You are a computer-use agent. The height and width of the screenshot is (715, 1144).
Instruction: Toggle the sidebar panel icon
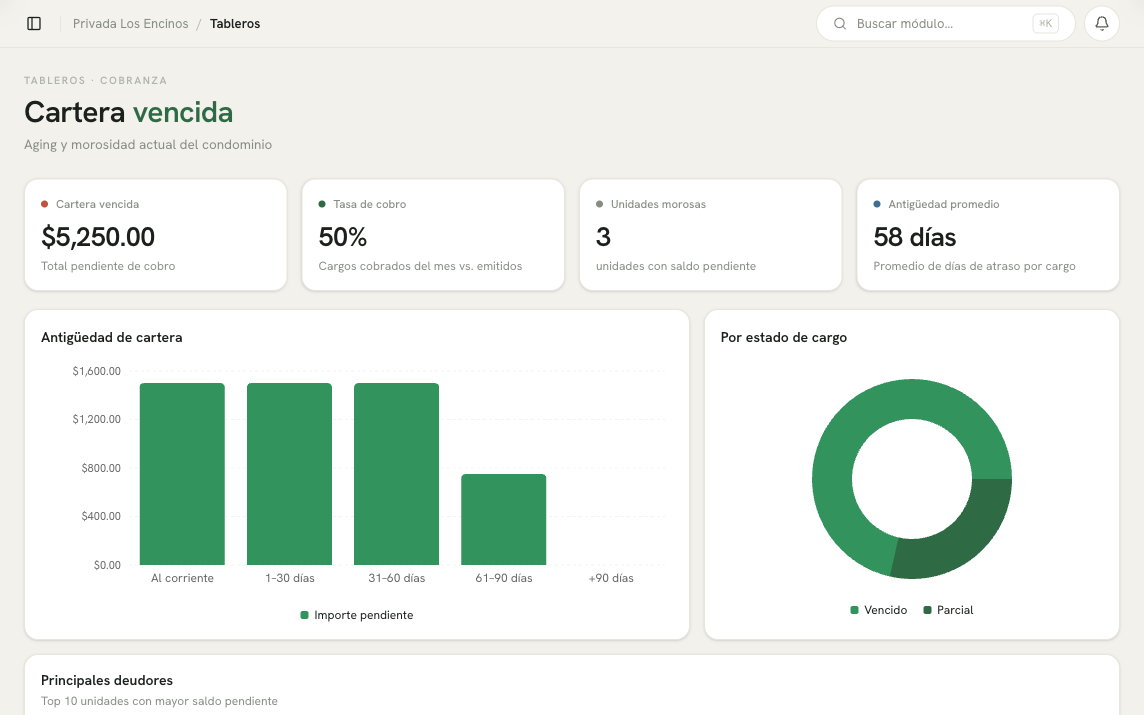point(34,23)
